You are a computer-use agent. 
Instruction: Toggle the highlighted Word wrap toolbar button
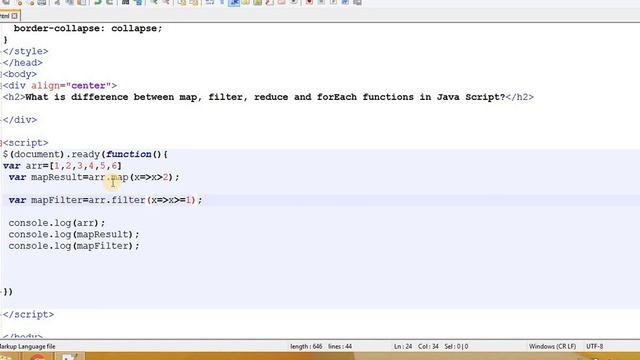pyautogui.click(x=234, y=2)
